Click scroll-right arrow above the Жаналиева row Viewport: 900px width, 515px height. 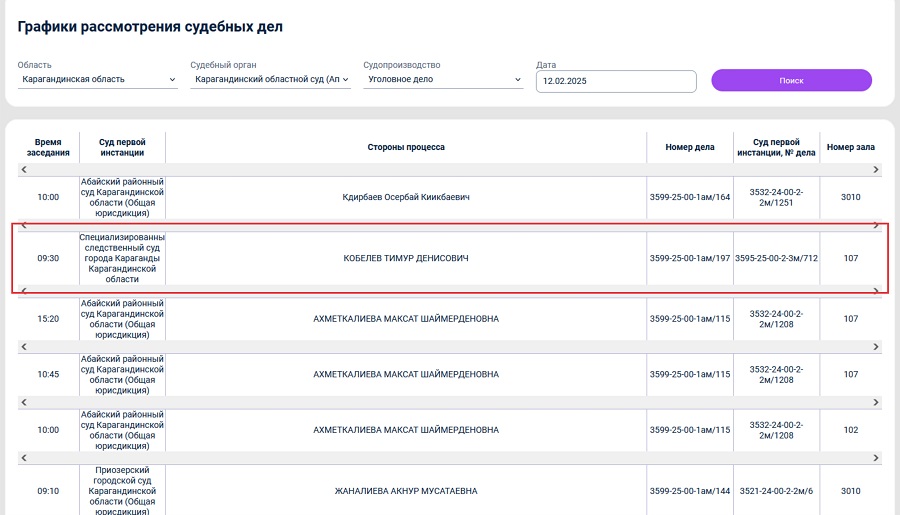[x=876, y=458]
